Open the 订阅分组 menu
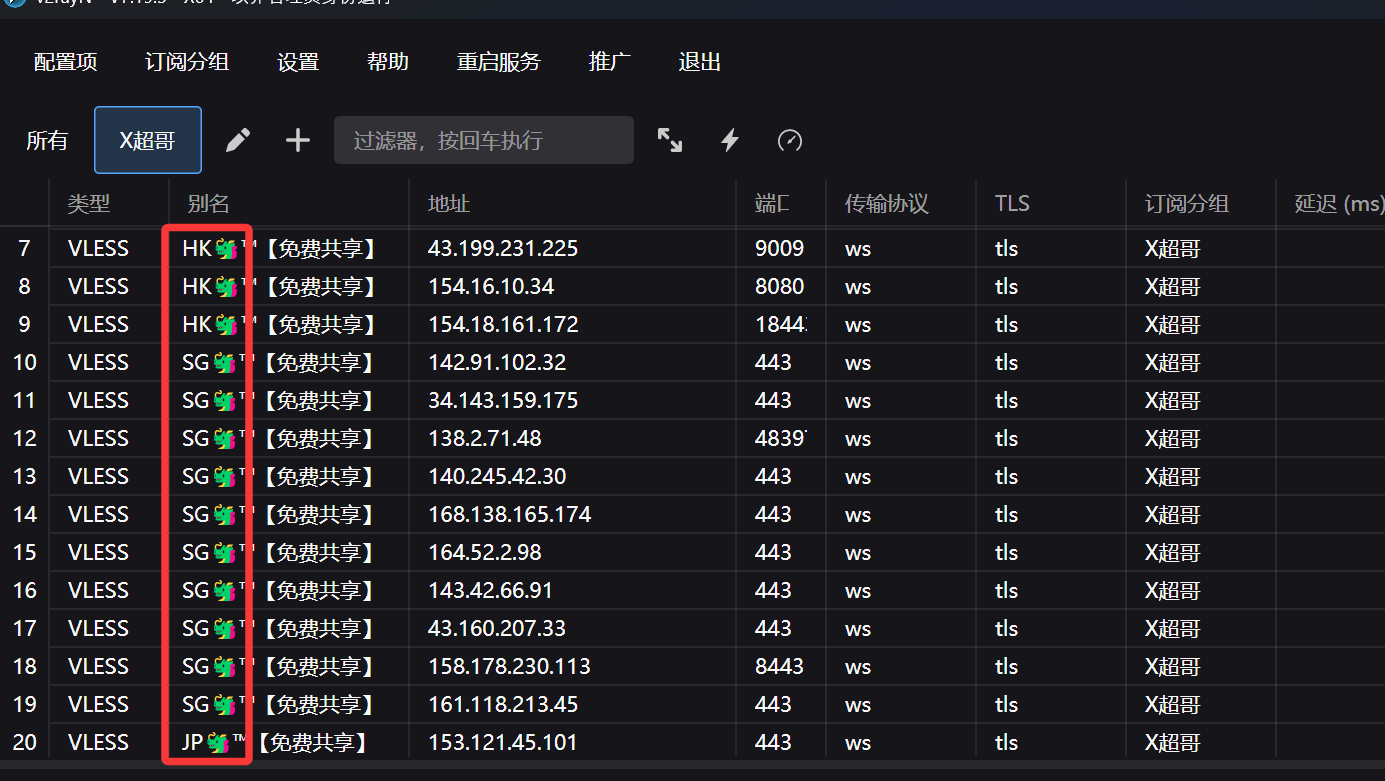The height and width of the screenshot is (781, 1385). pos(187,62)
